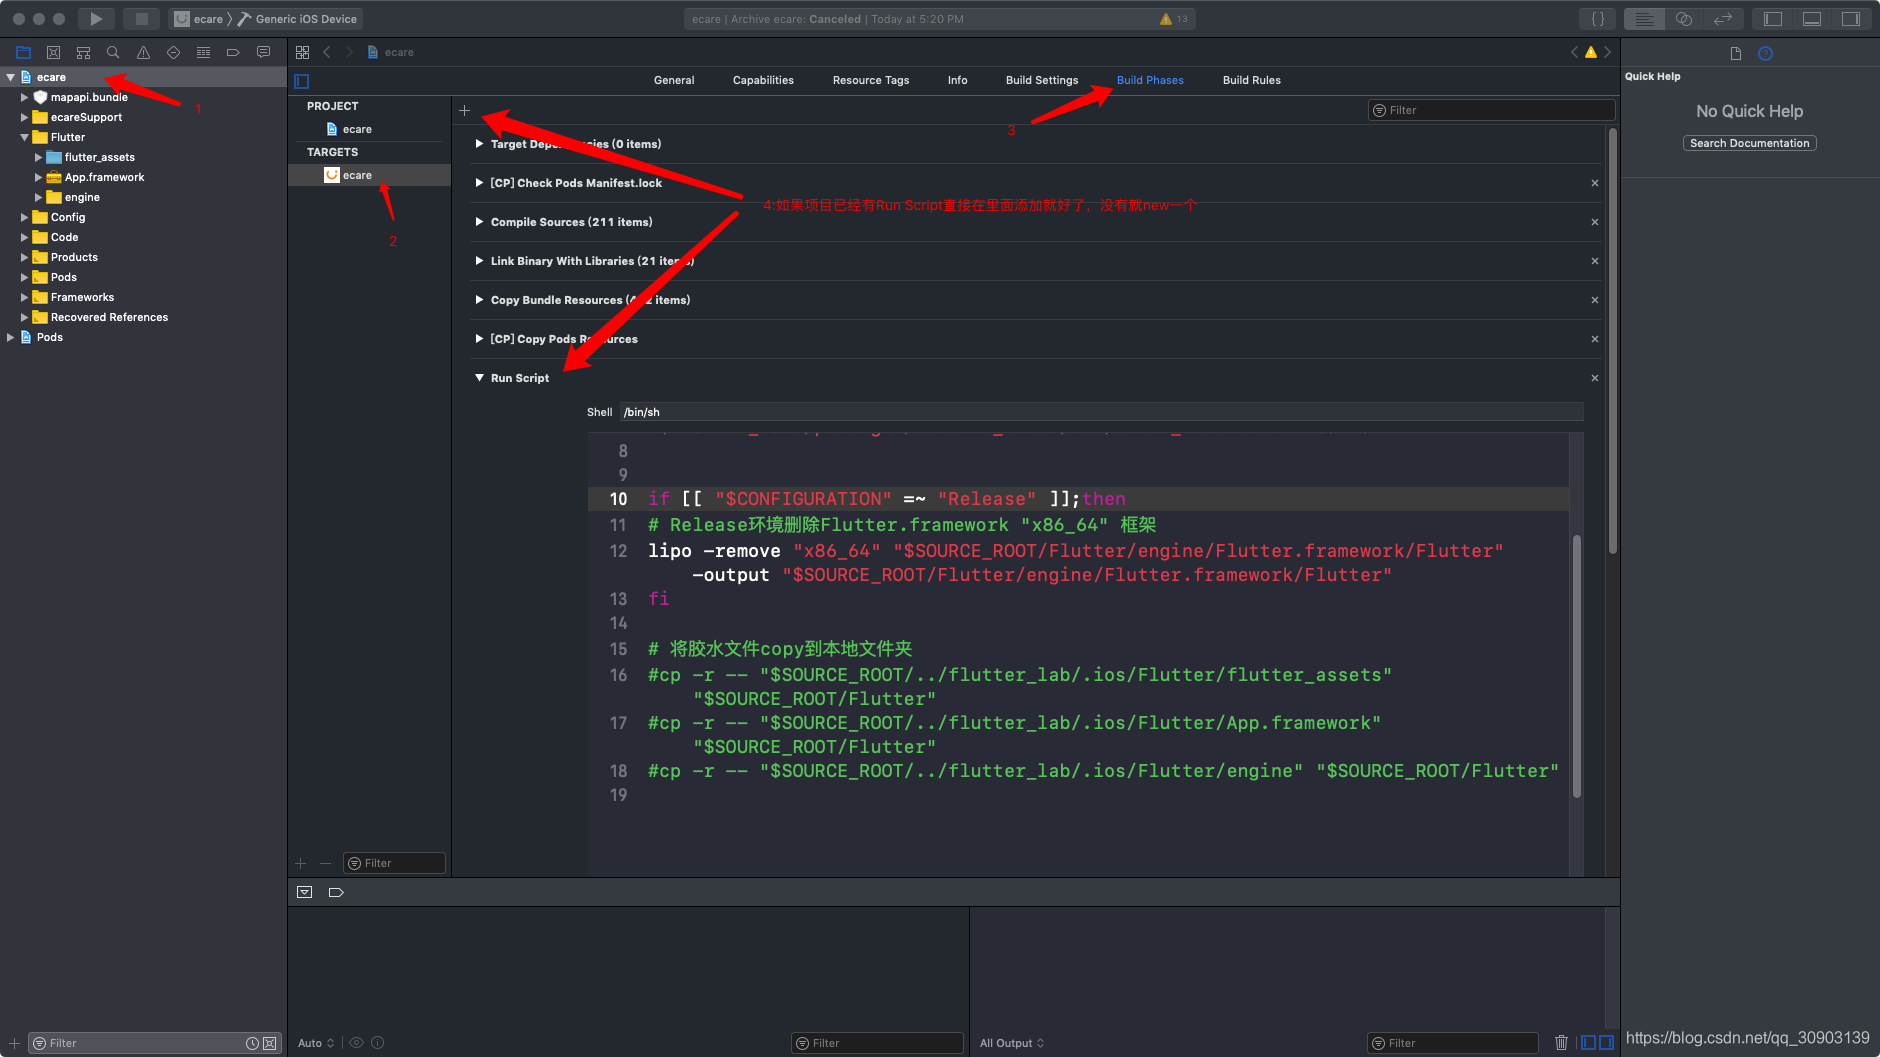Select the App.framework item

click(x=104, y=177)
